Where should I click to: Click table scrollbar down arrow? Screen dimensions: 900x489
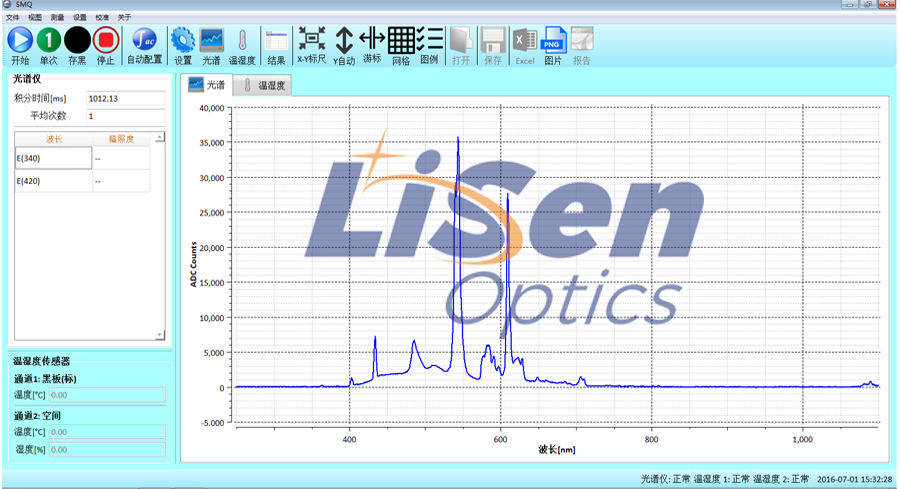(160, 334)
